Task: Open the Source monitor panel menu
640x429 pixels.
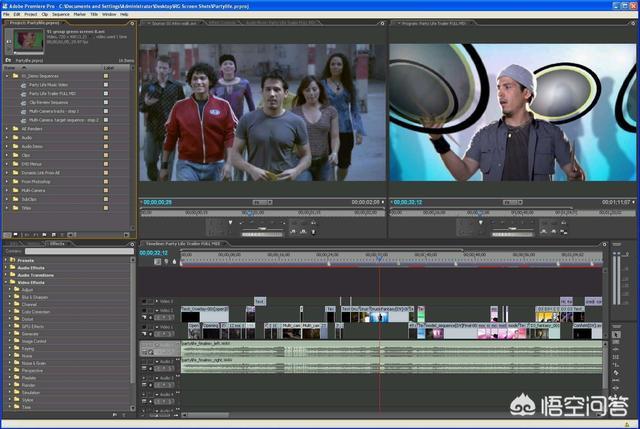Action: [382, 23]
